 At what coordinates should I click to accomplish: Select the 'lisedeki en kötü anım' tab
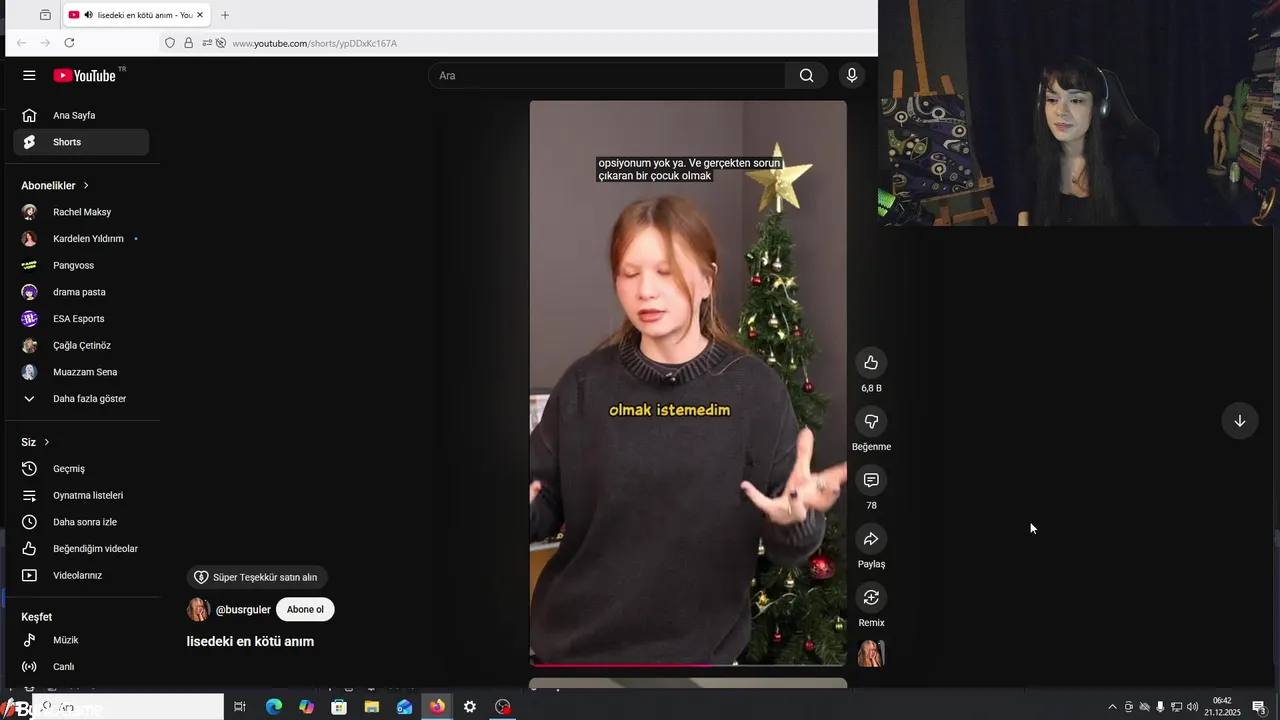tap(136, 15)
